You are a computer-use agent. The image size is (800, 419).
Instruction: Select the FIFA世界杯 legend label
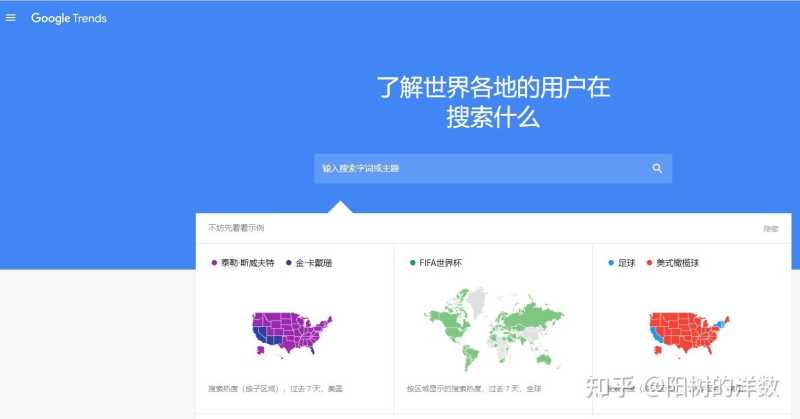click(440, 263)
